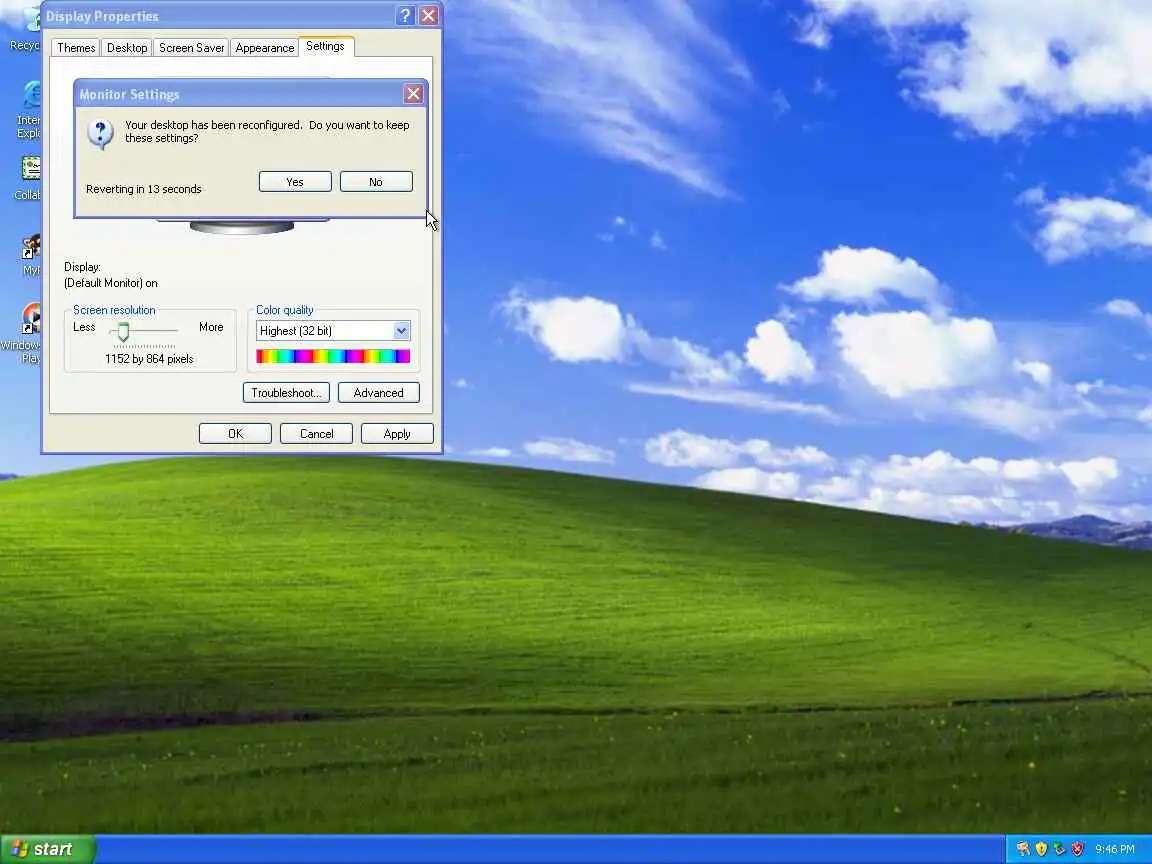Click Yes to keep display settings
Viewport: 1152px width, 864px height.
pos(295,181)
